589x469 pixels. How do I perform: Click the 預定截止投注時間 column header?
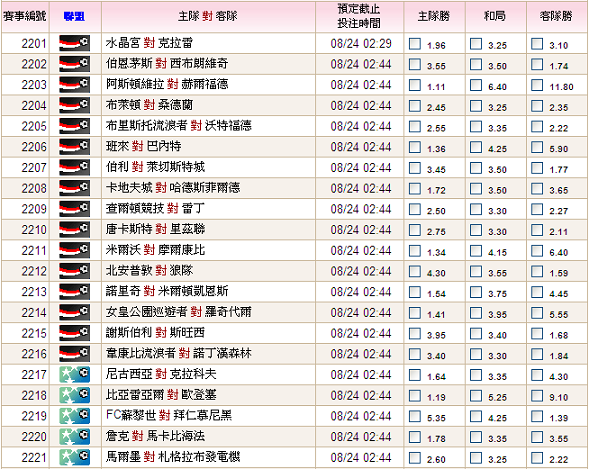(x=359, y=16)
